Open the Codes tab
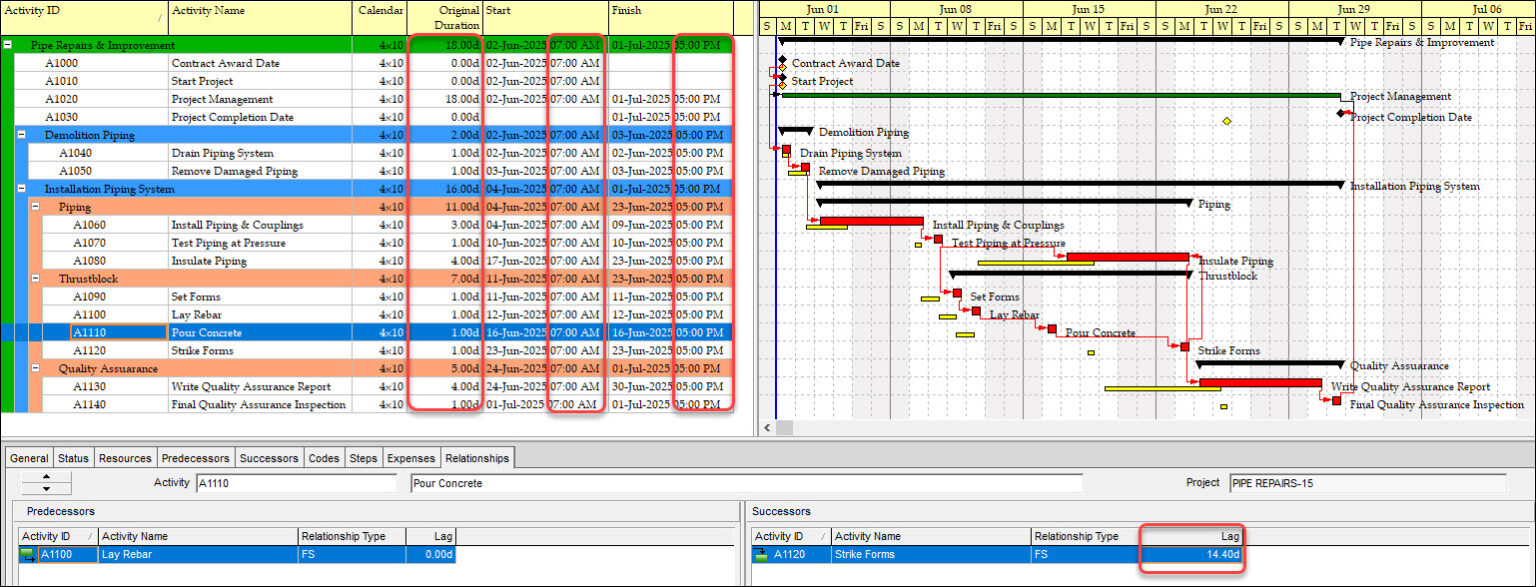 [x=324, y=458]
